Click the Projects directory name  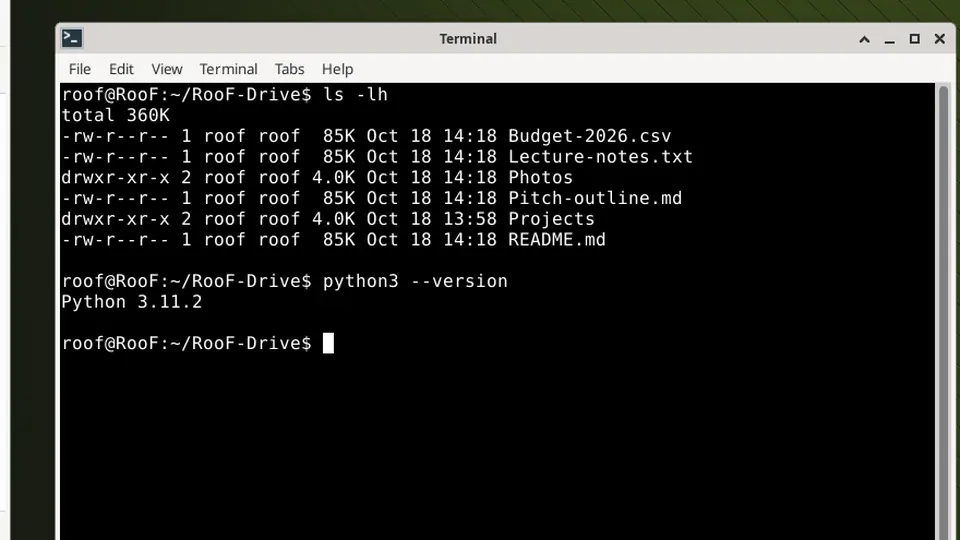pyautogui.click(x=552, y=219)
